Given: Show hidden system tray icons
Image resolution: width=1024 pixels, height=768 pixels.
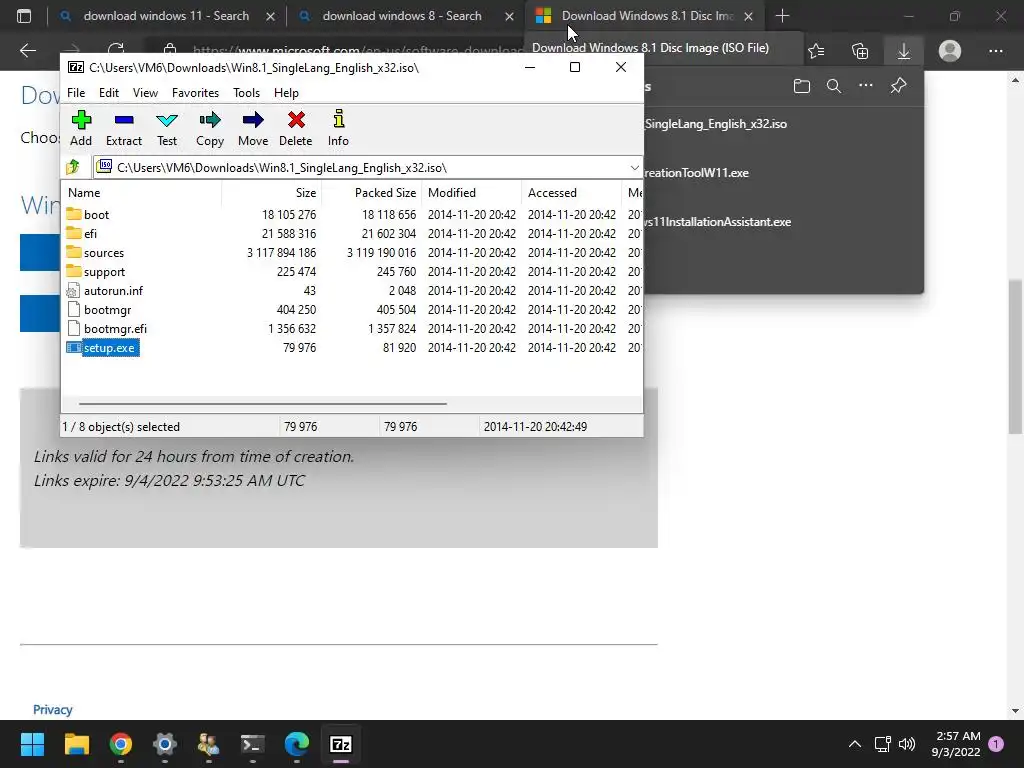Looking at the screenshot, I should tap(855, 744).
